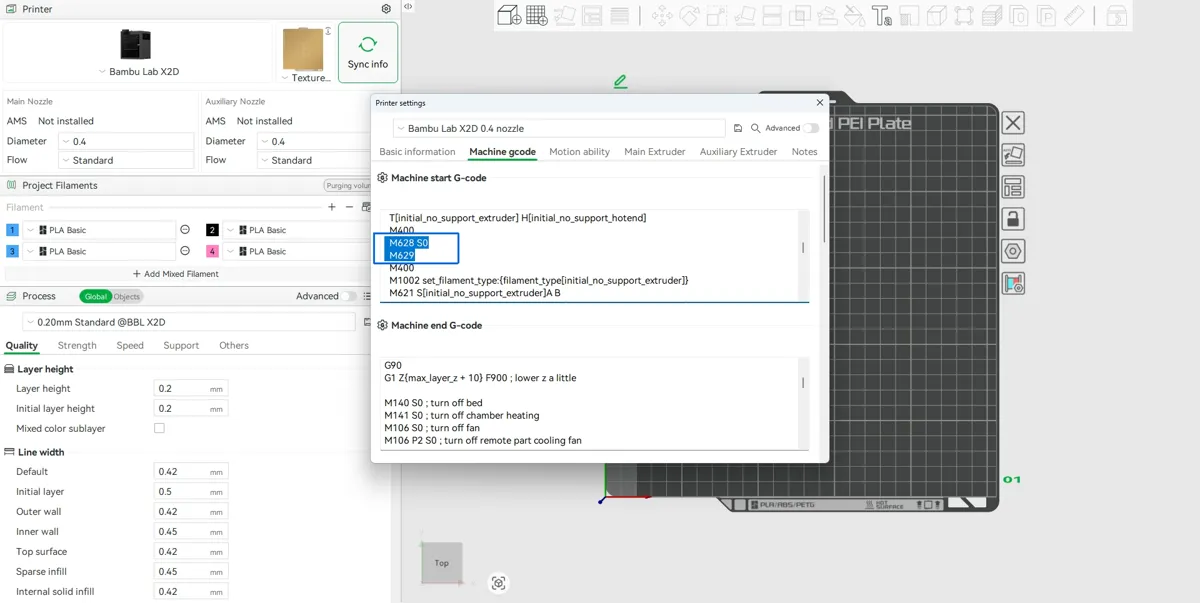The width and height of the screenshot is (1200, 603).
Task: Open the Main Nozzle Diameter dropdown
Action: tap(126, 141)
